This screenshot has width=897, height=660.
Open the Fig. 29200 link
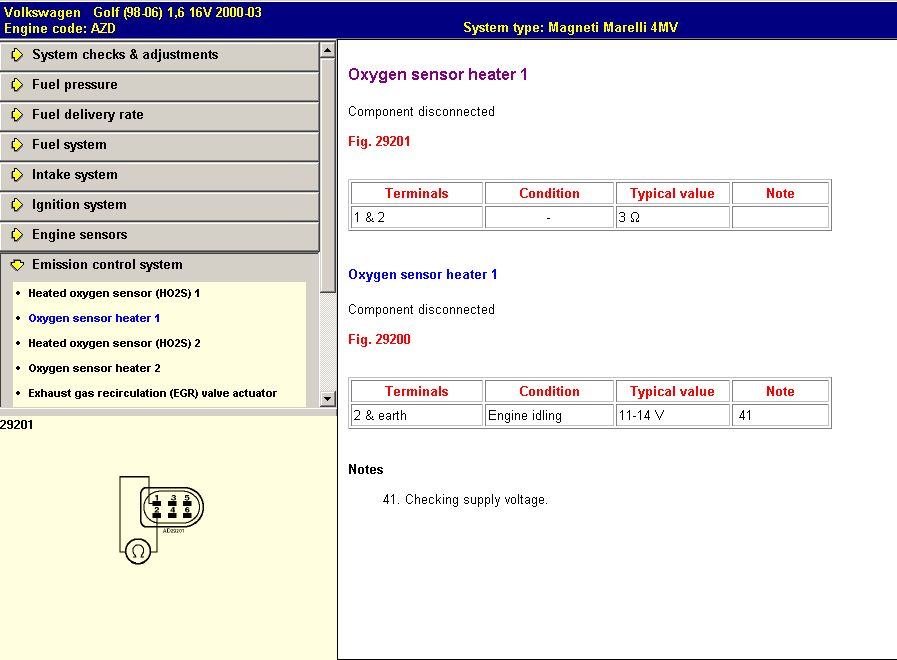379,340
